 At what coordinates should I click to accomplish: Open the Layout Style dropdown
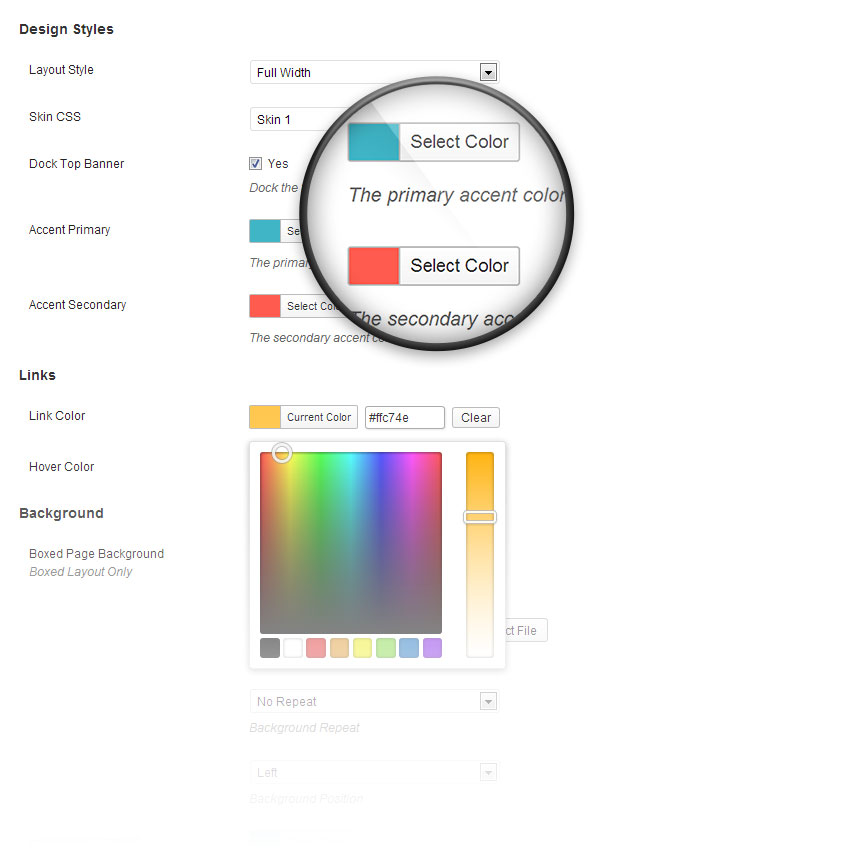(x=373, y=72)
